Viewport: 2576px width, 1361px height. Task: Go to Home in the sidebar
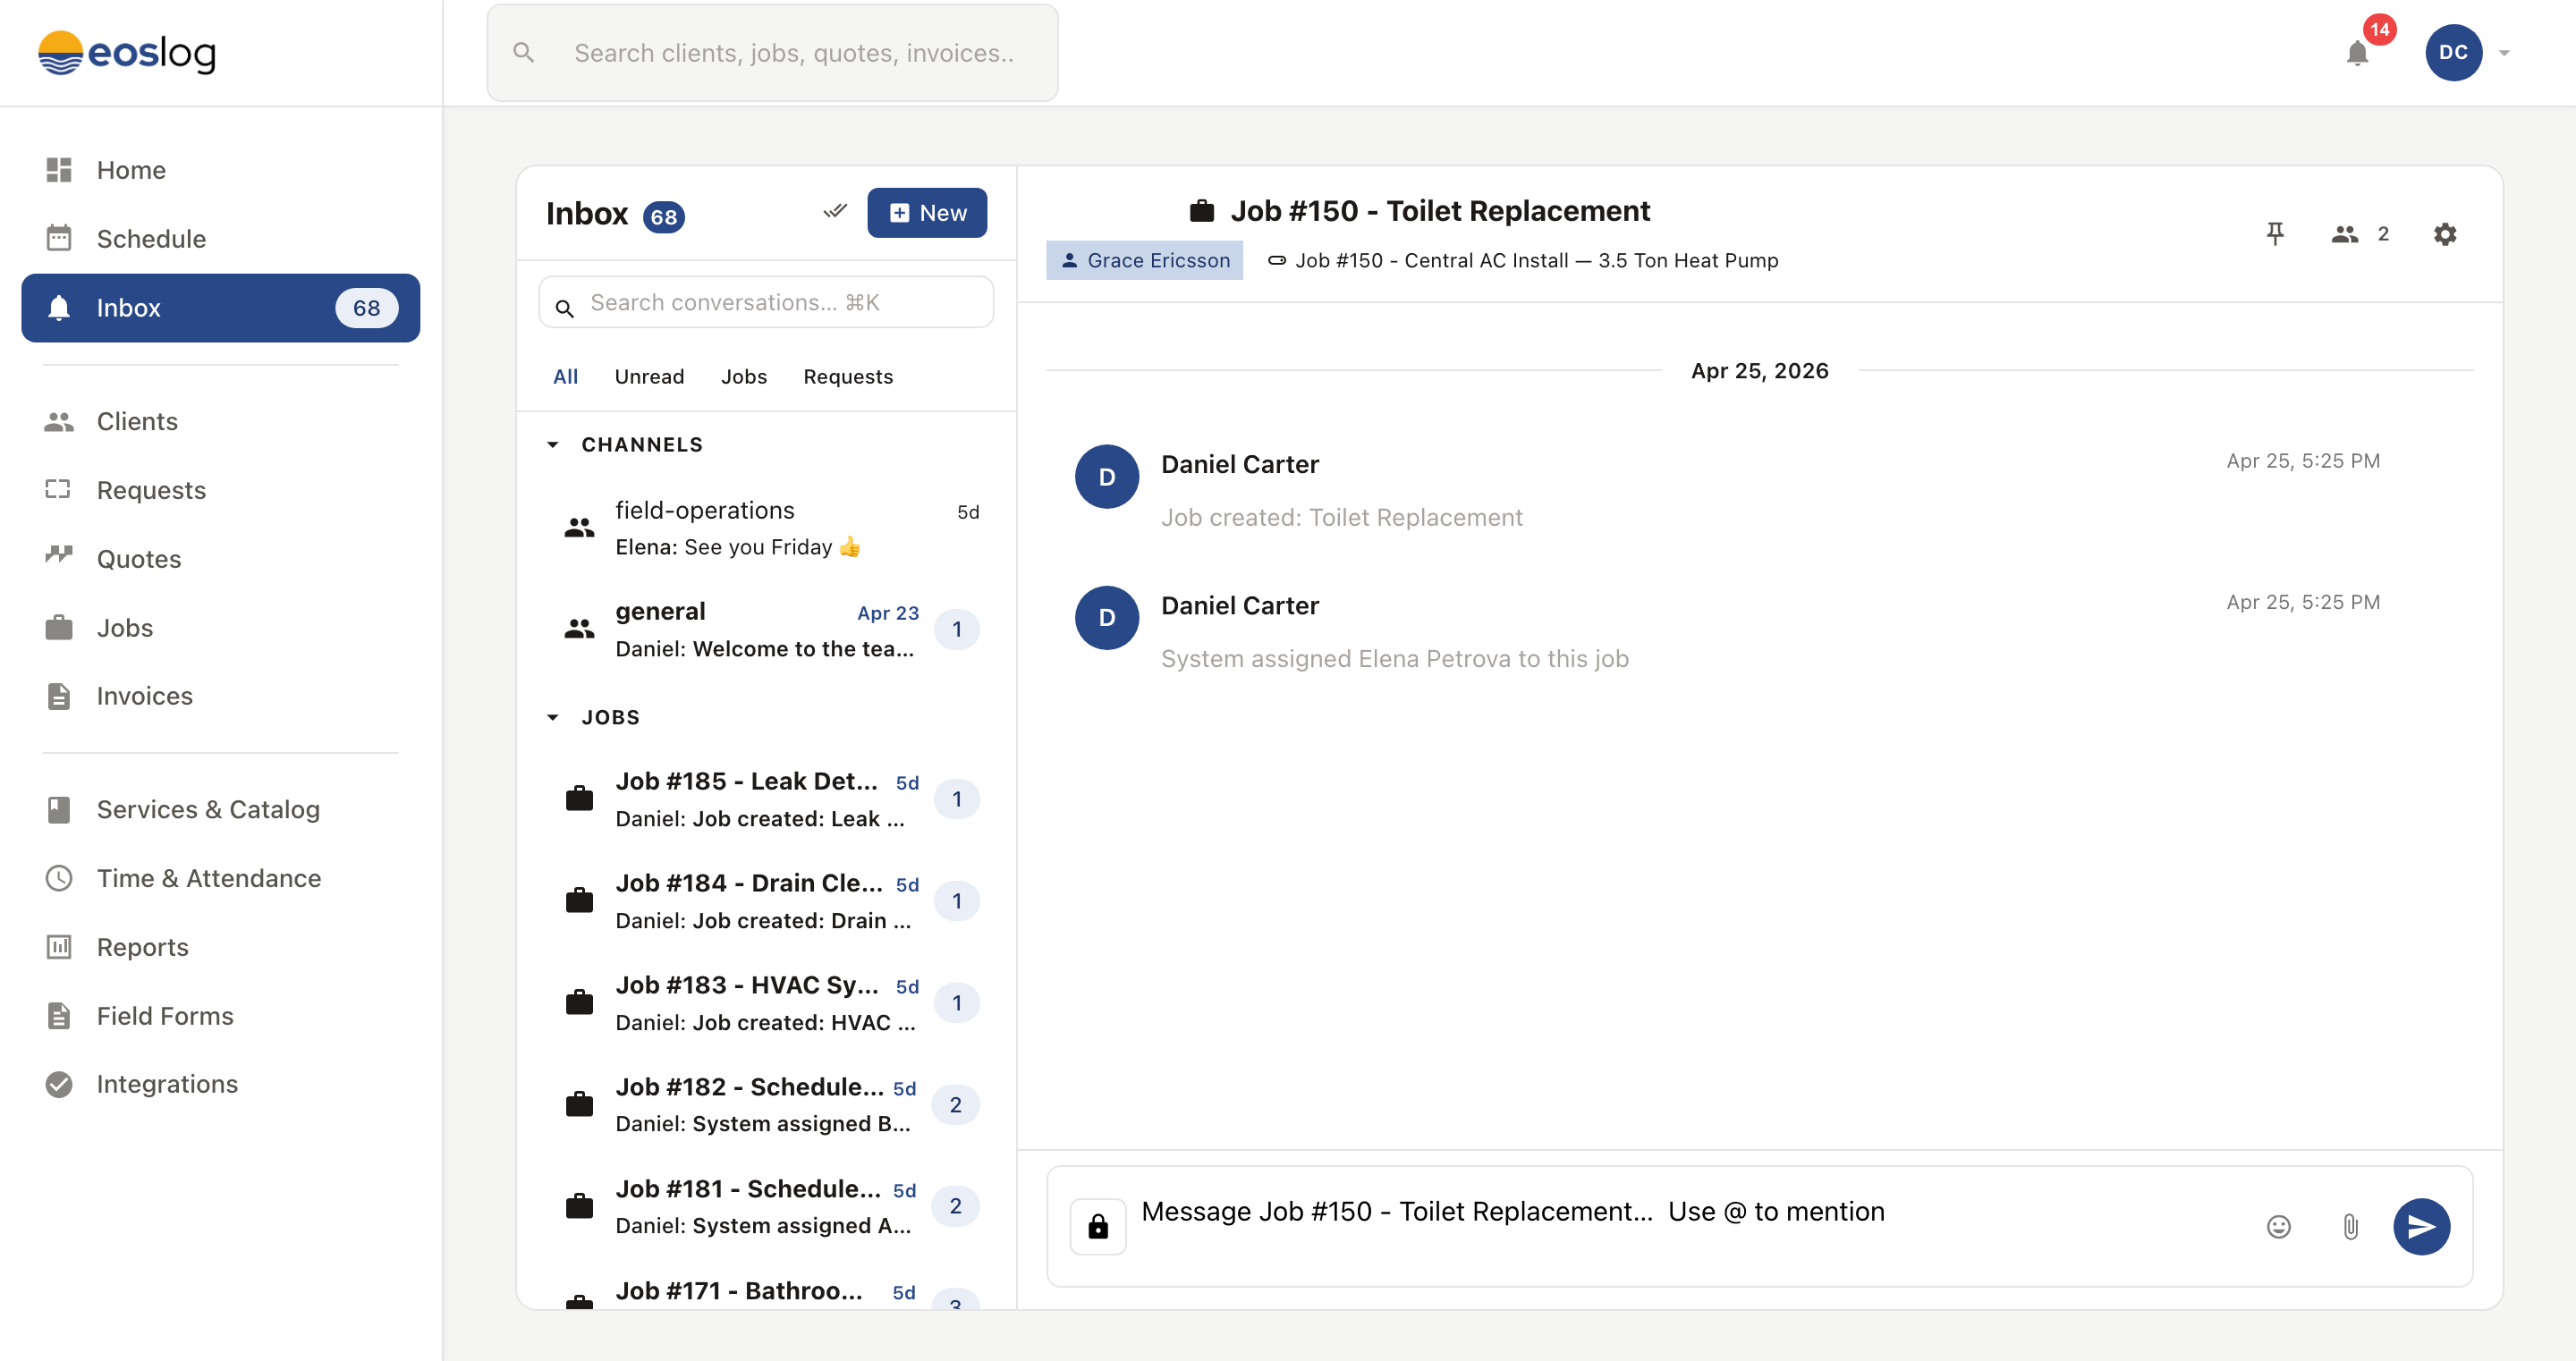[x=220, y=170]
